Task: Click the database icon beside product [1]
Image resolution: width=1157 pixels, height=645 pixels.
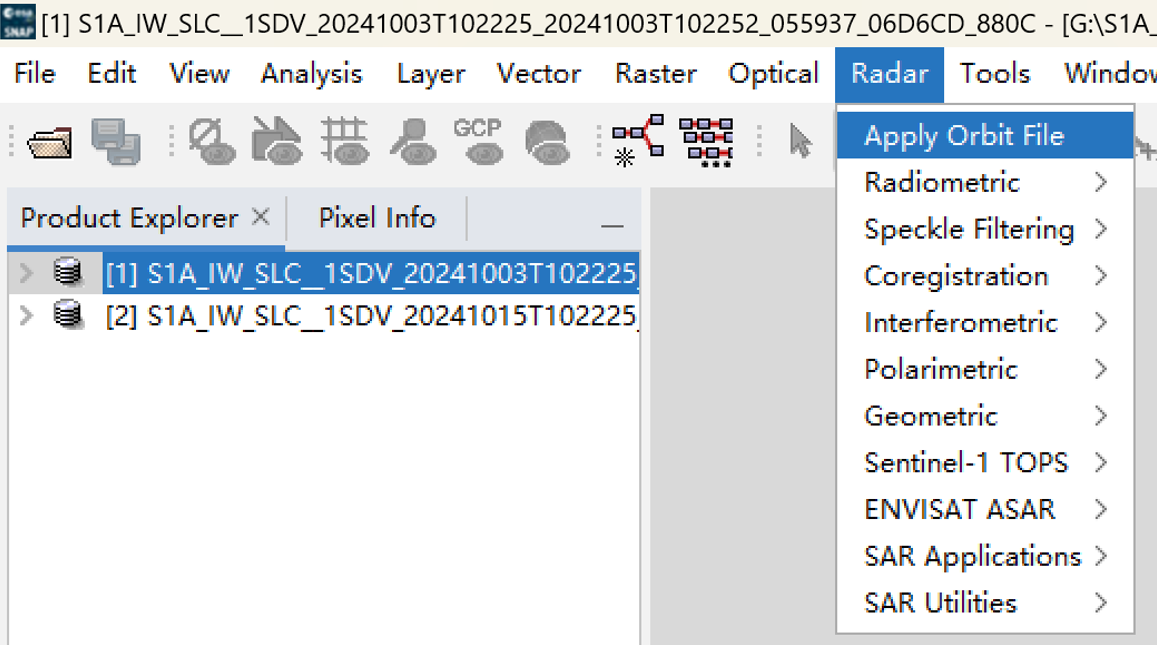Action: tap(66, 269)
